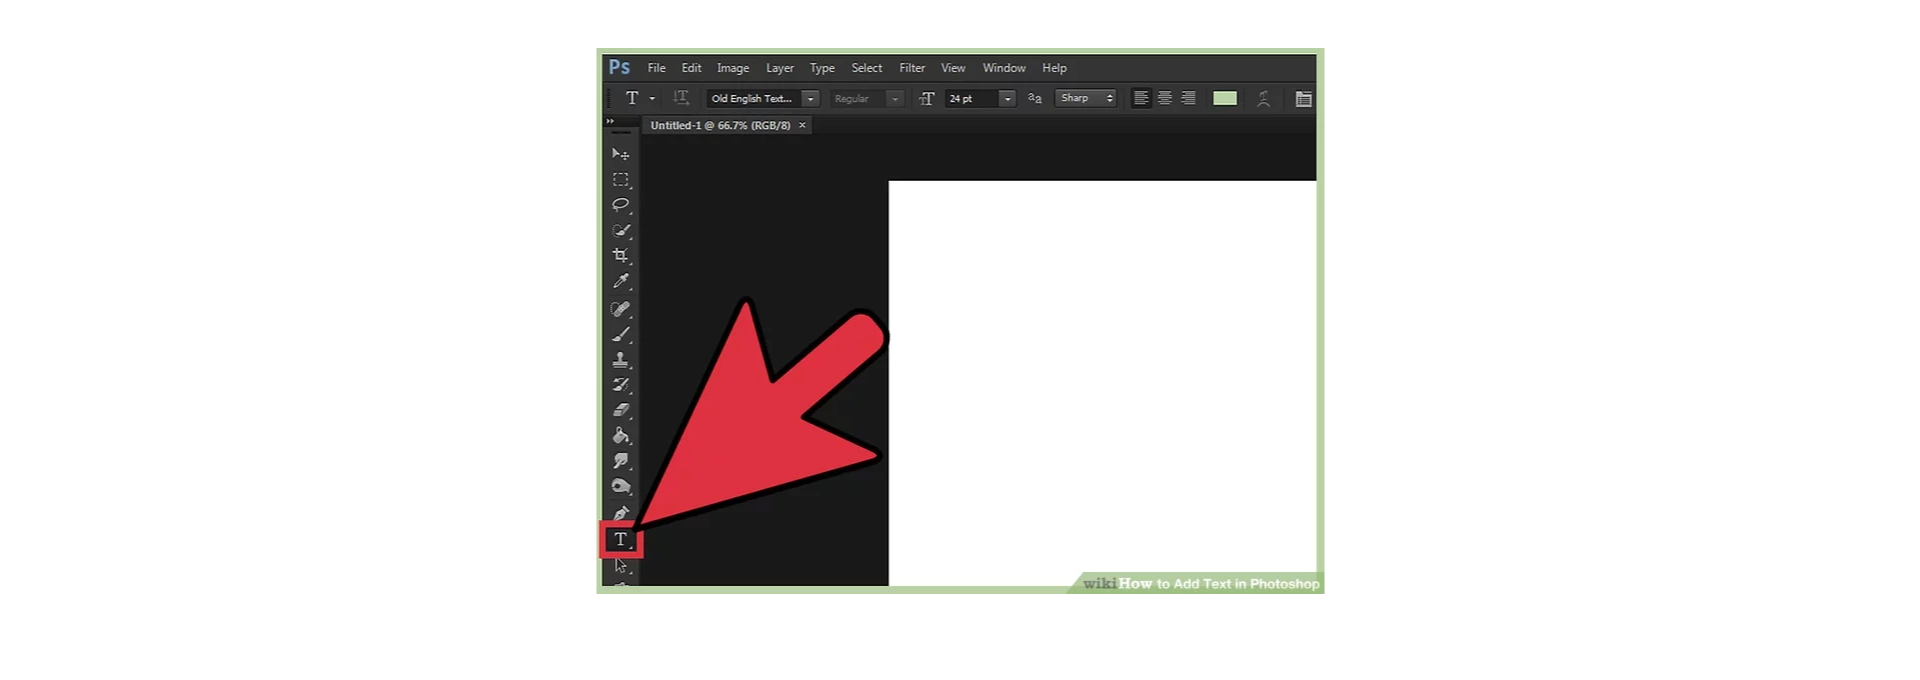Open the File menu
This screenshot has height=680, width=1920.
(656, 68)
